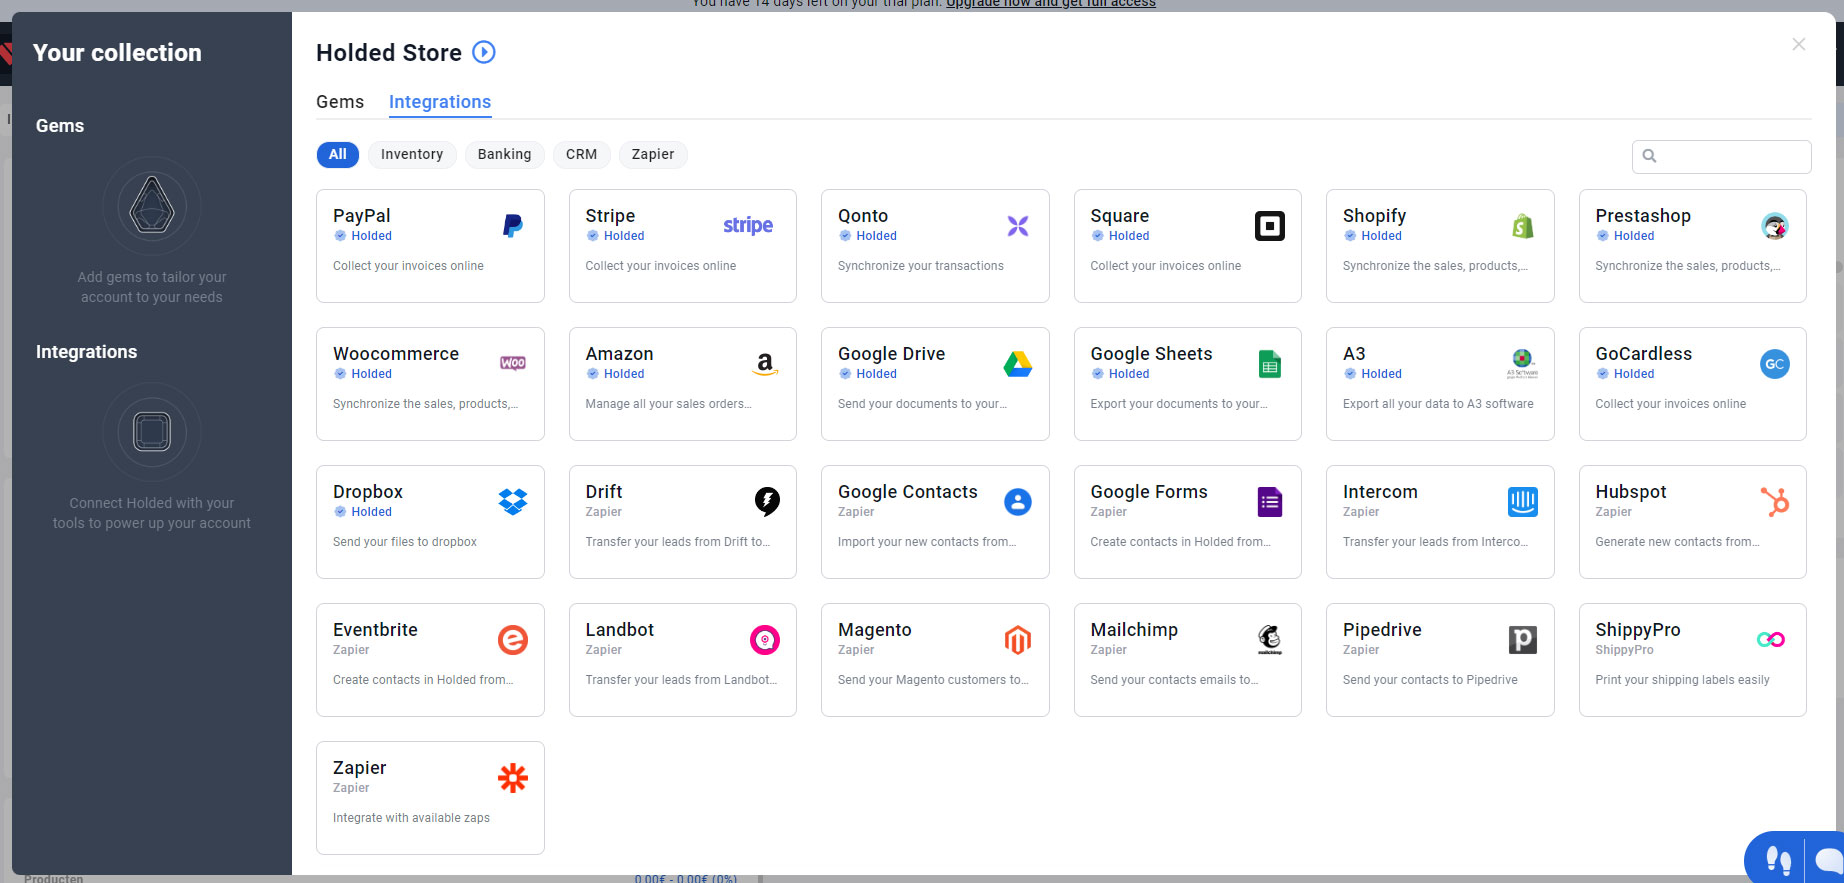
Task: Select 'Generate new contacts from...' Hubspot text
Action: (x=1677, y=542)
